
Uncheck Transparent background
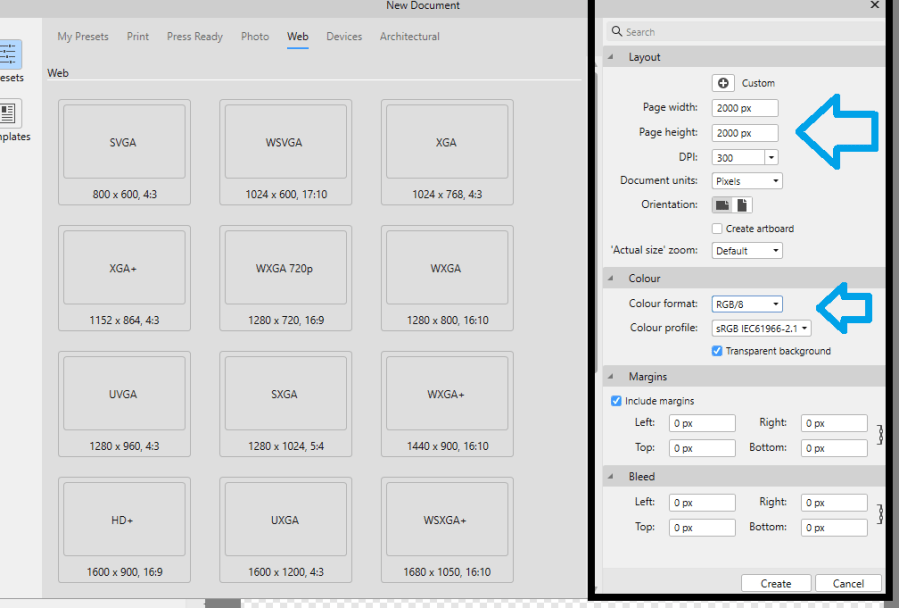click(717, 351)
